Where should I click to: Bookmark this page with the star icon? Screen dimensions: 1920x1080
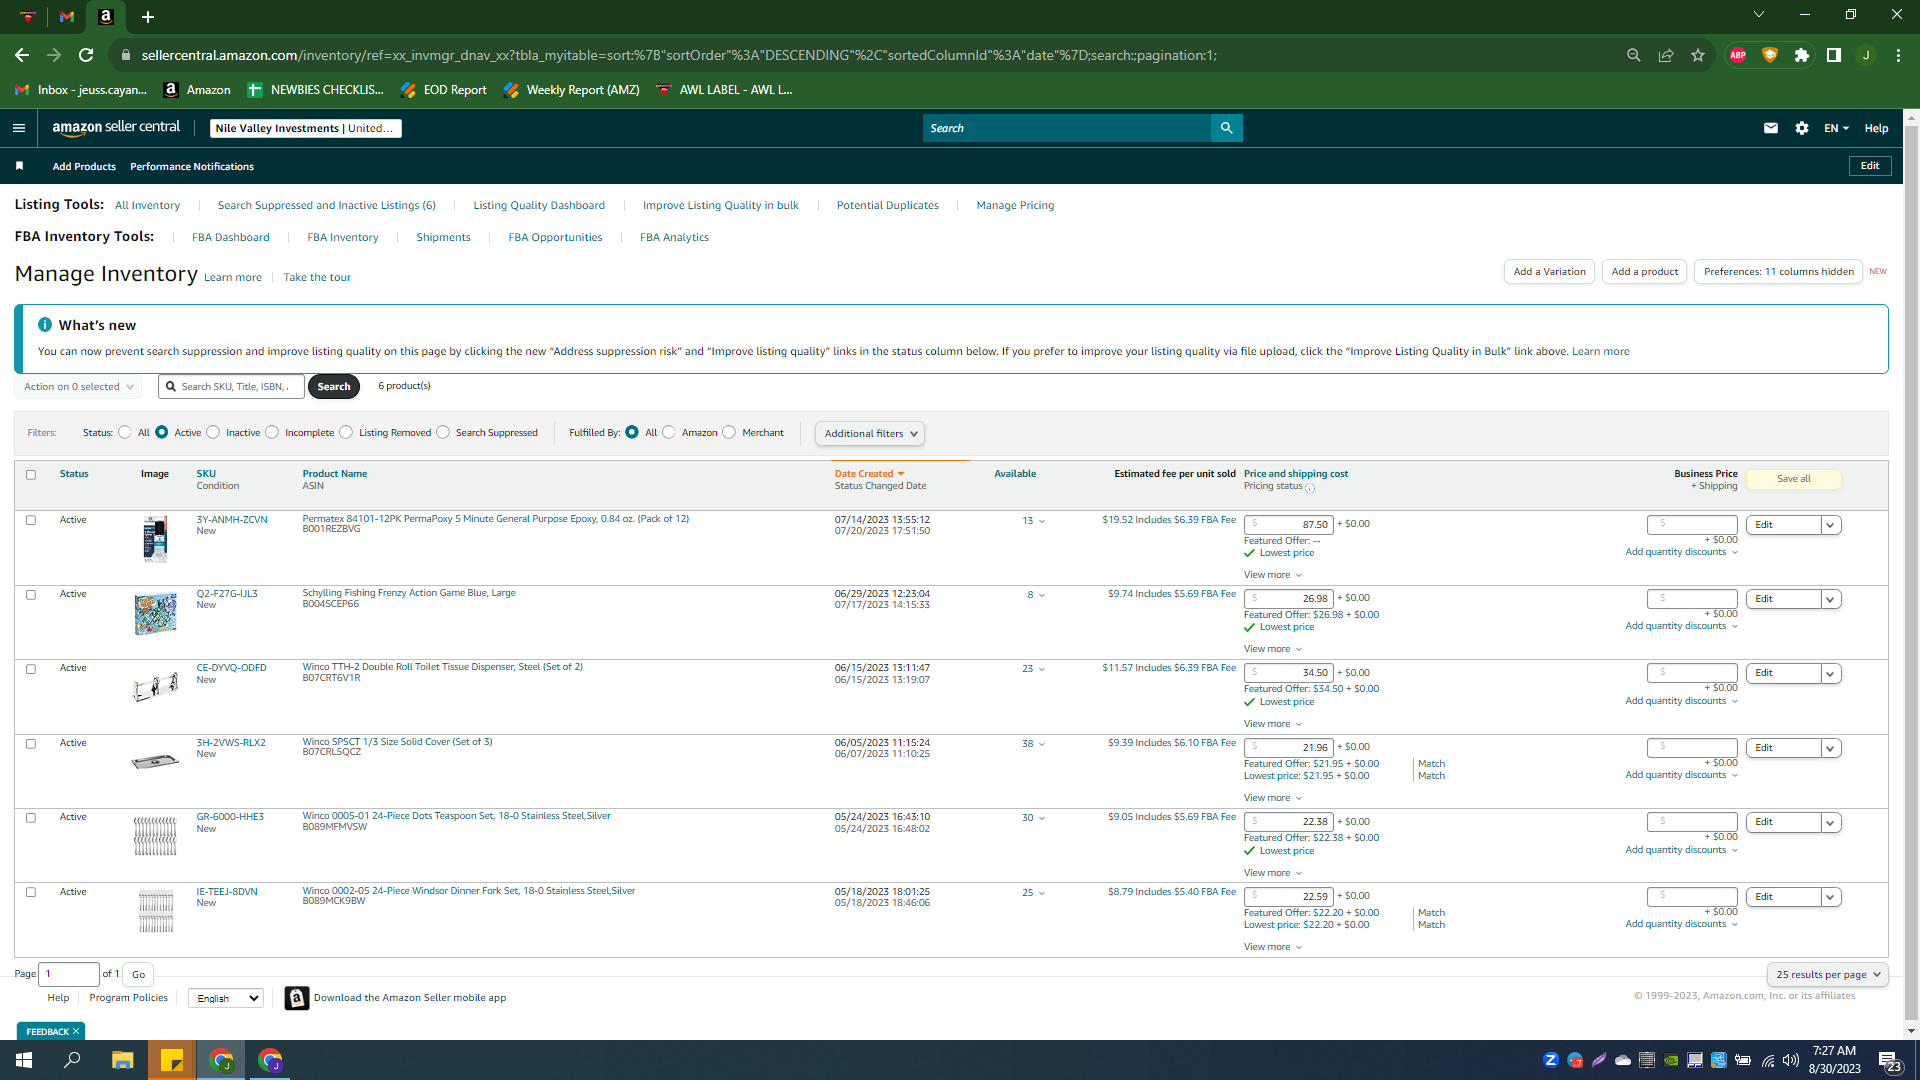pyautogui.click(x=1698, y=55)
